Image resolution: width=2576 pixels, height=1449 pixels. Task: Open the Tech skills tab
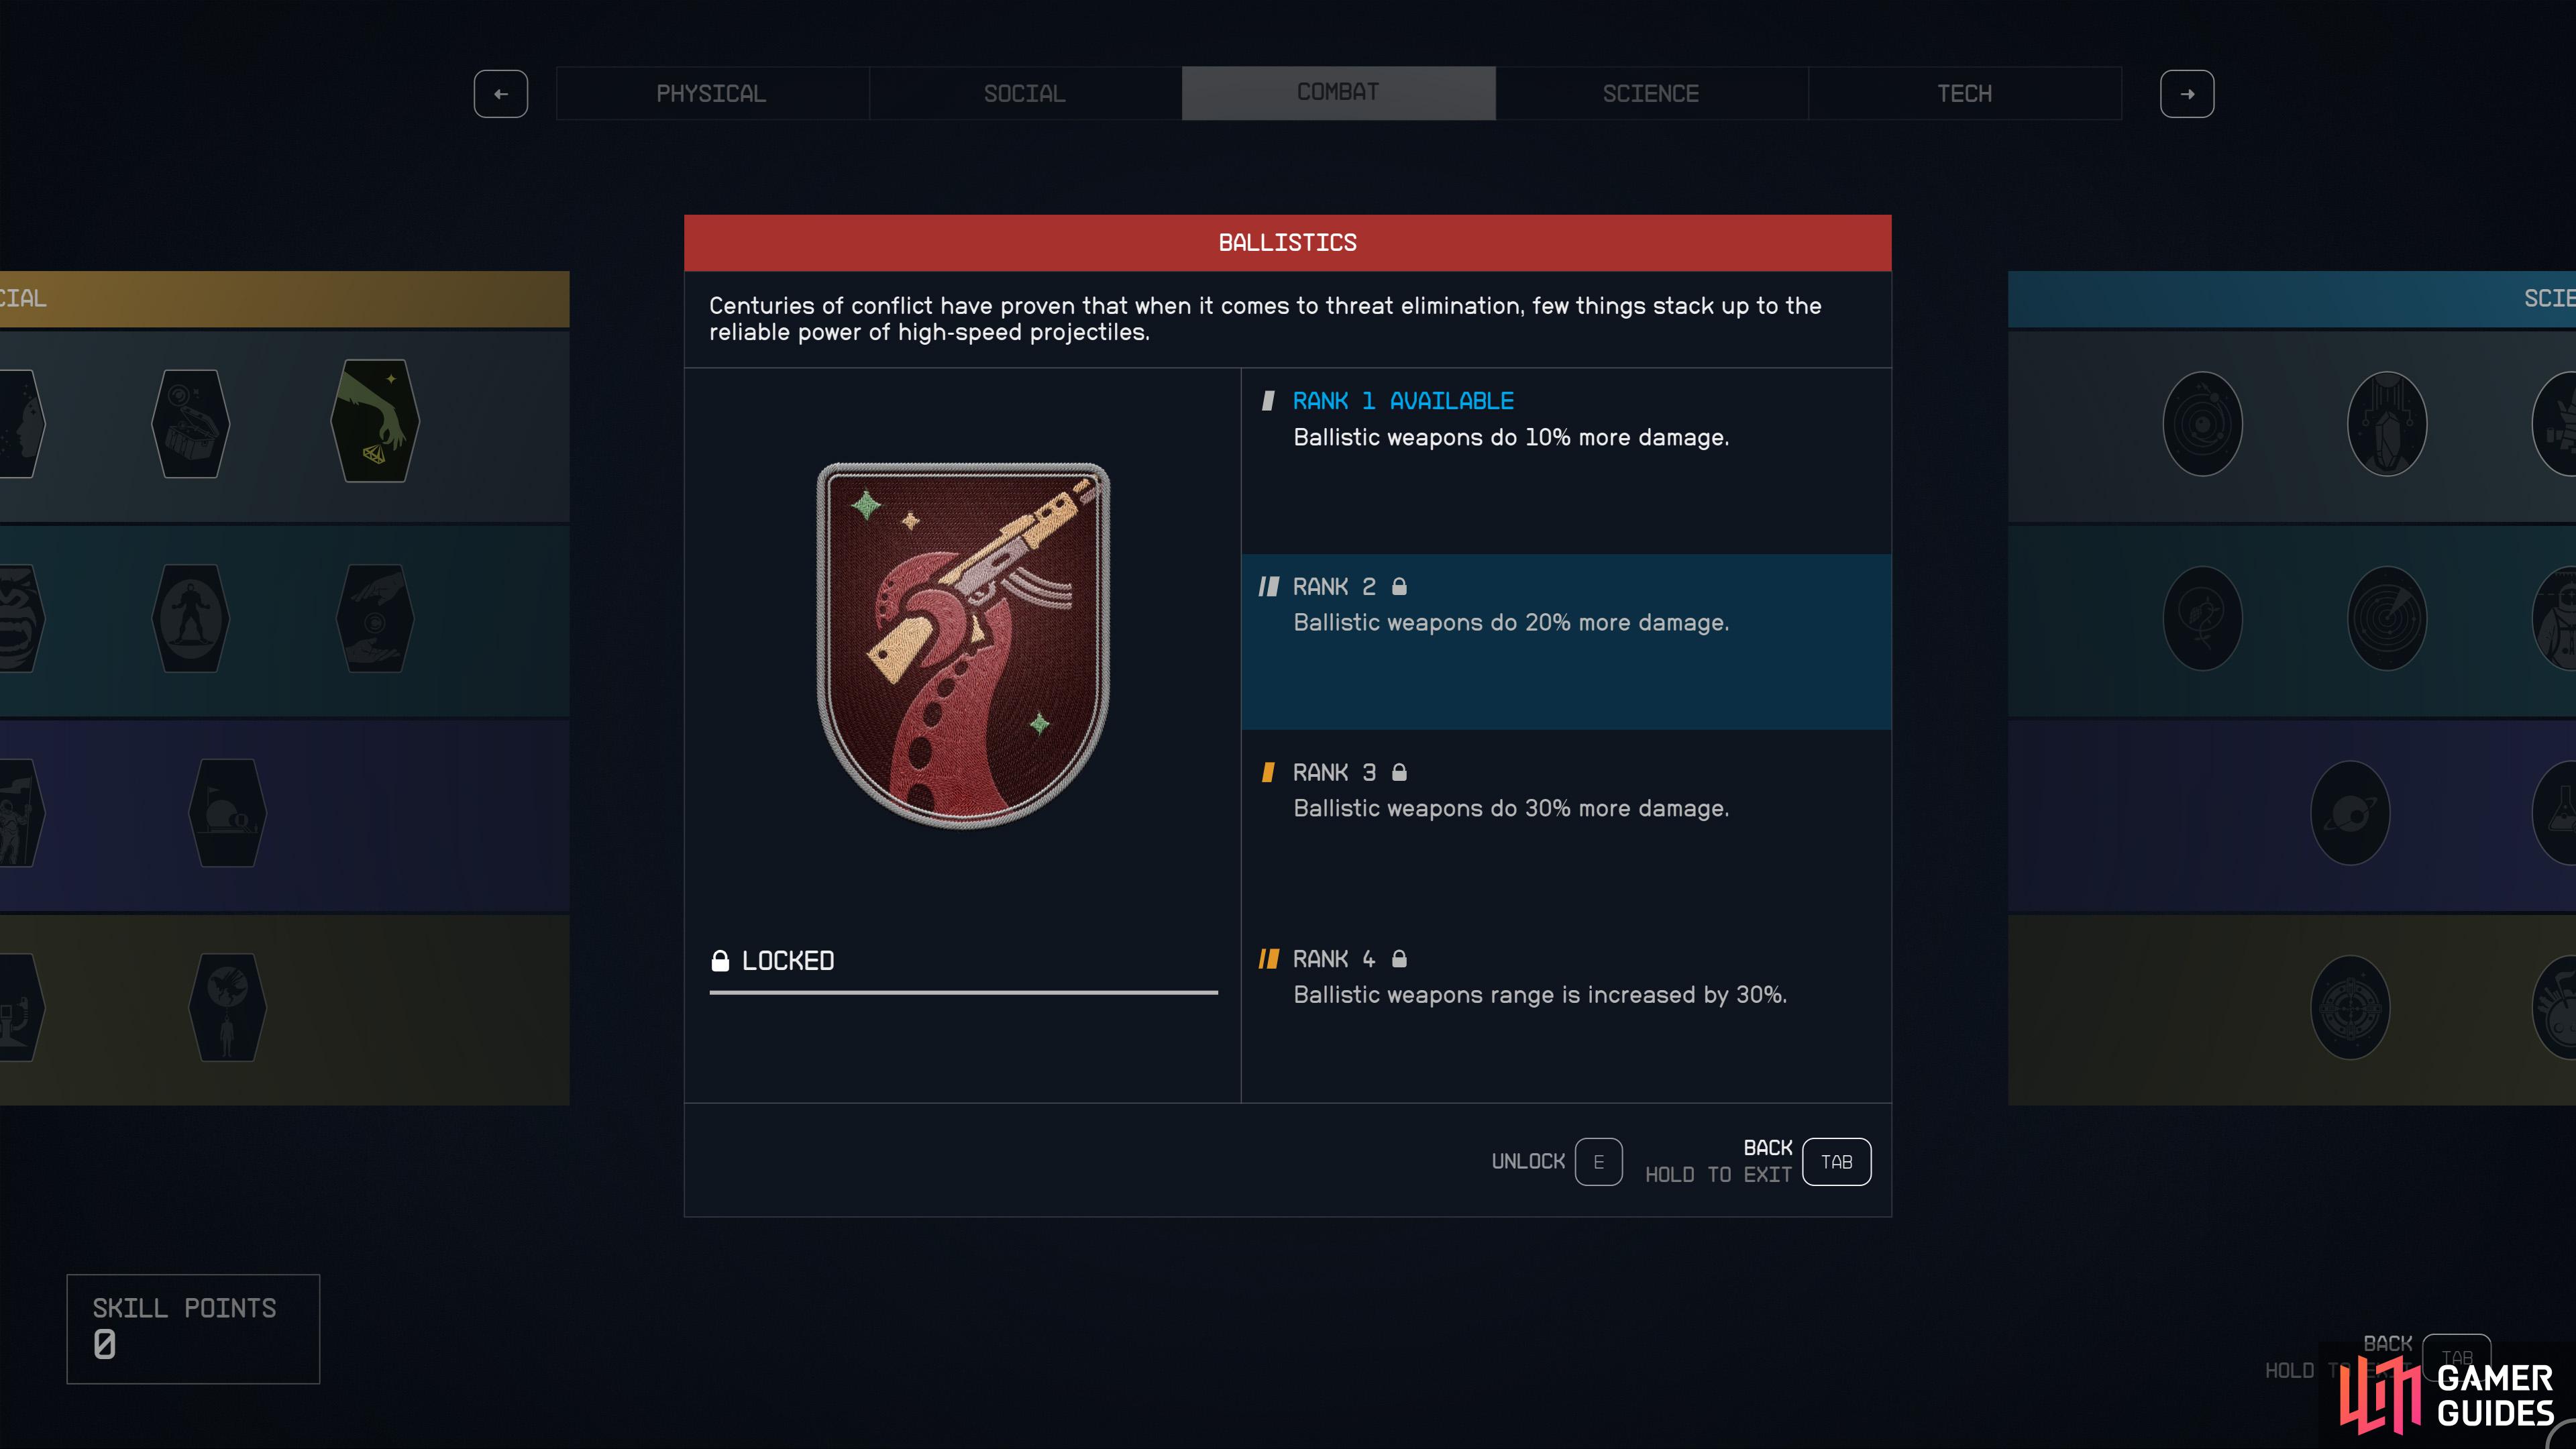point(1965,93)
